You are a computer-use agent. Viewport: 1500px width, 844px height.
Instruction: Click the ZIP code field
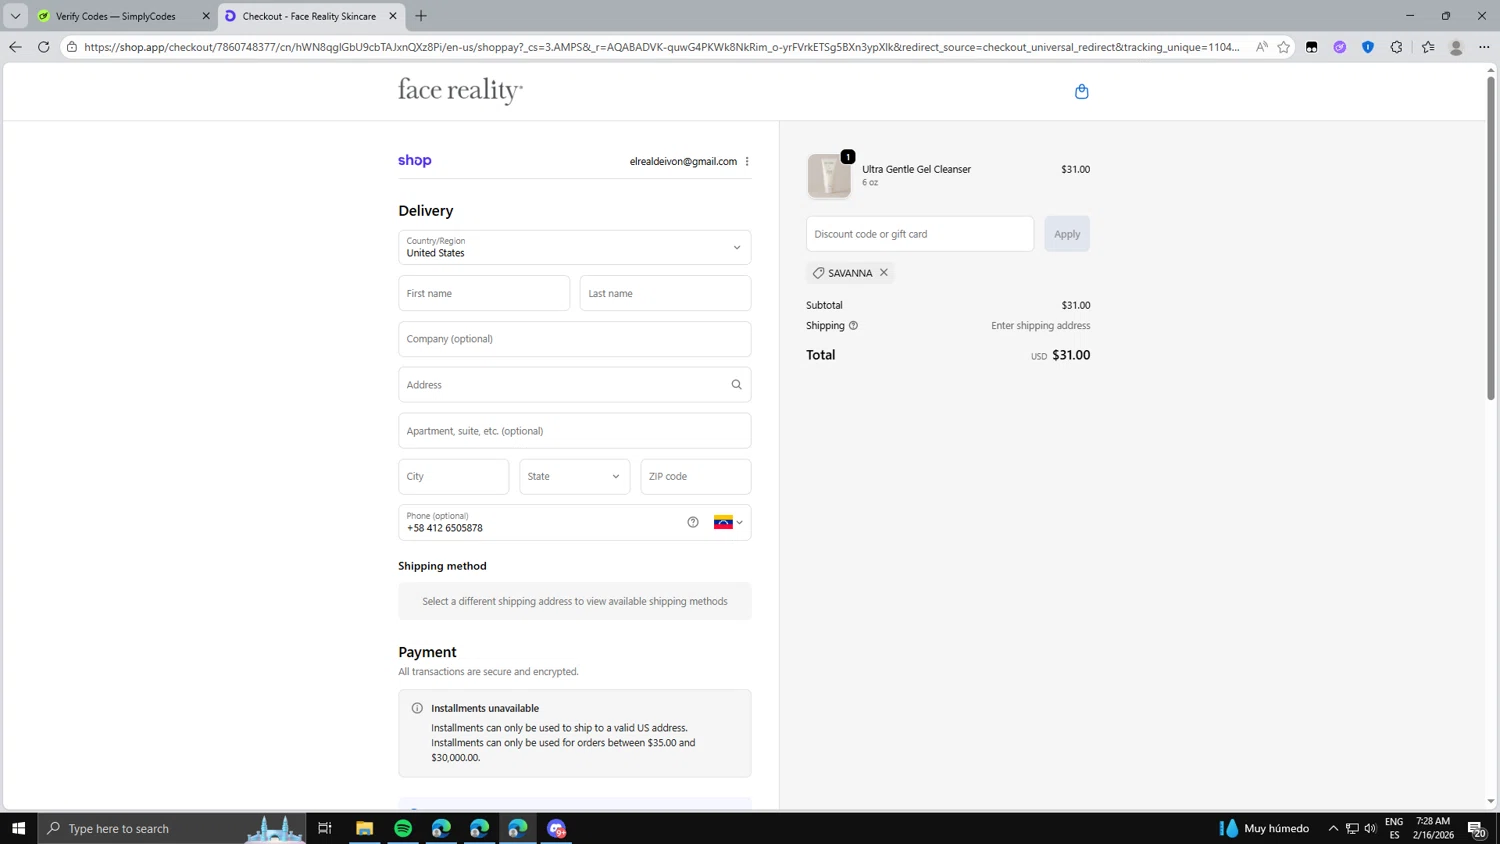(696, 477)
